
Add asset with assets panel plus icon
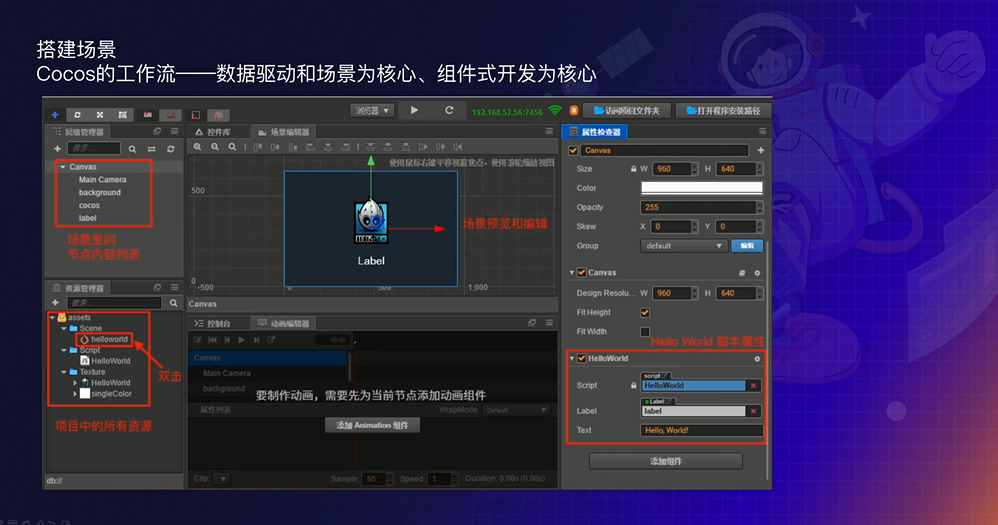click(x=55, y=303)
